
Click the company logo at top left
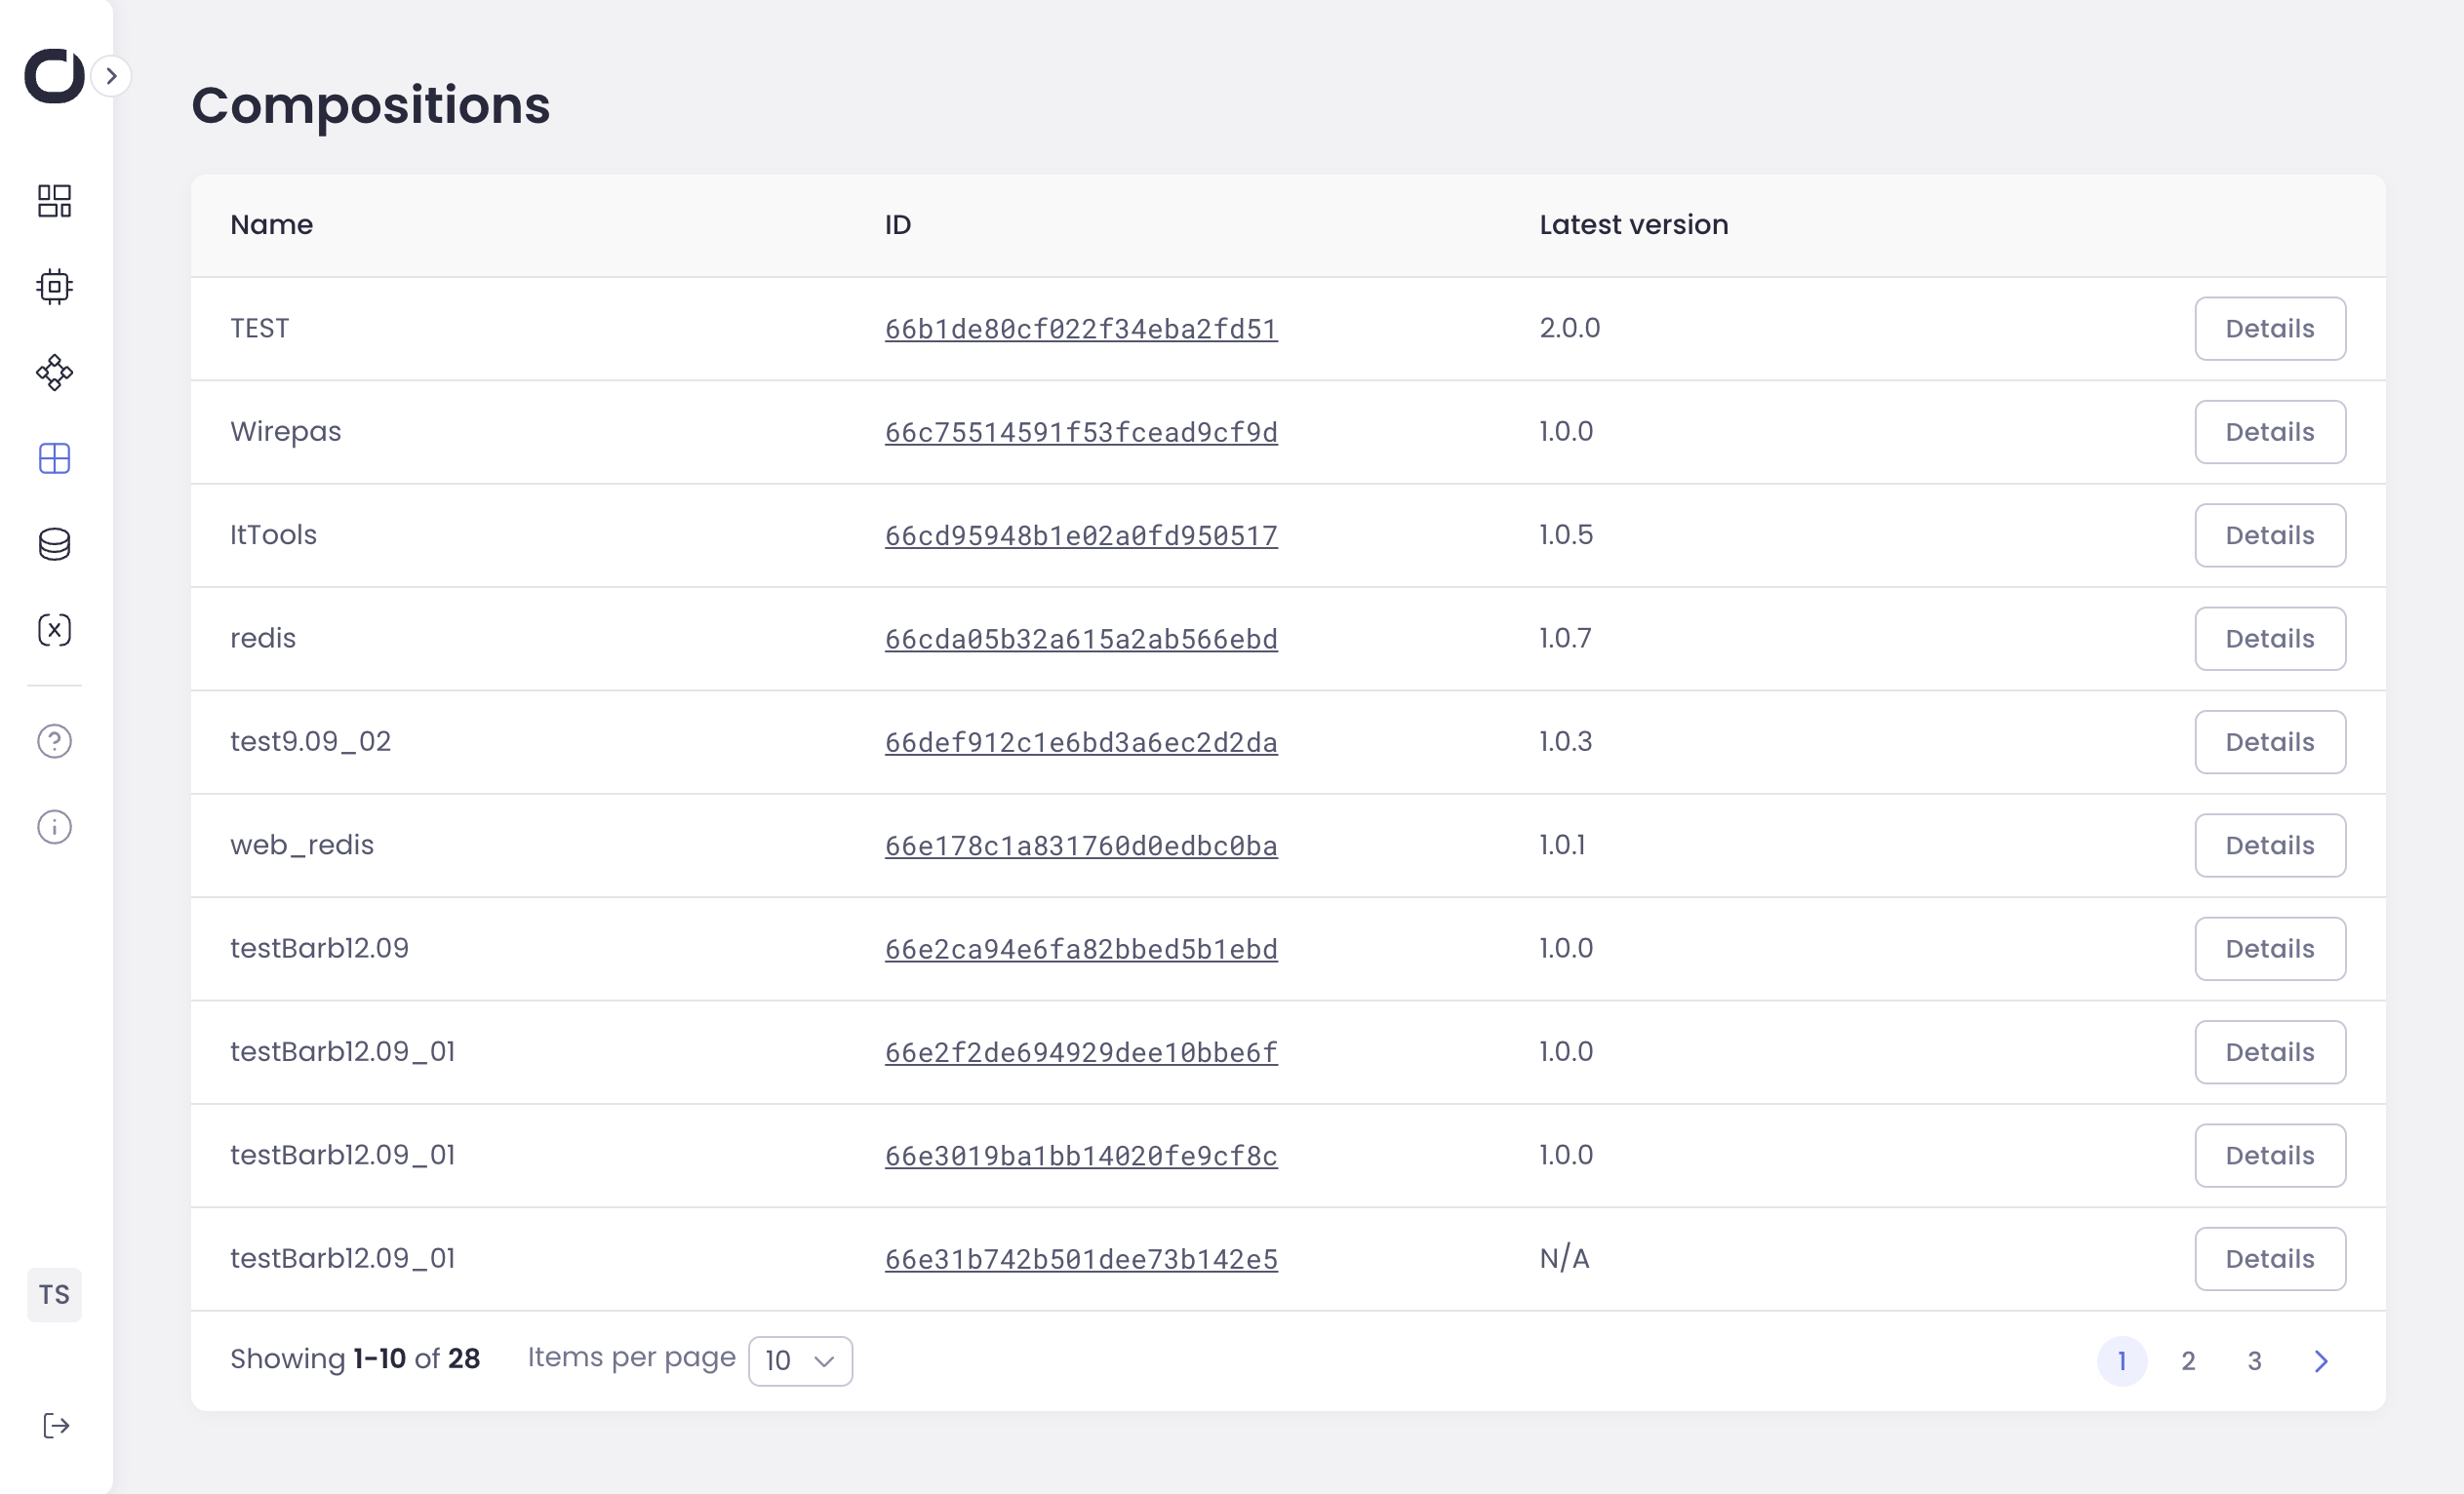pyautogui.click(x=54, y=76)
